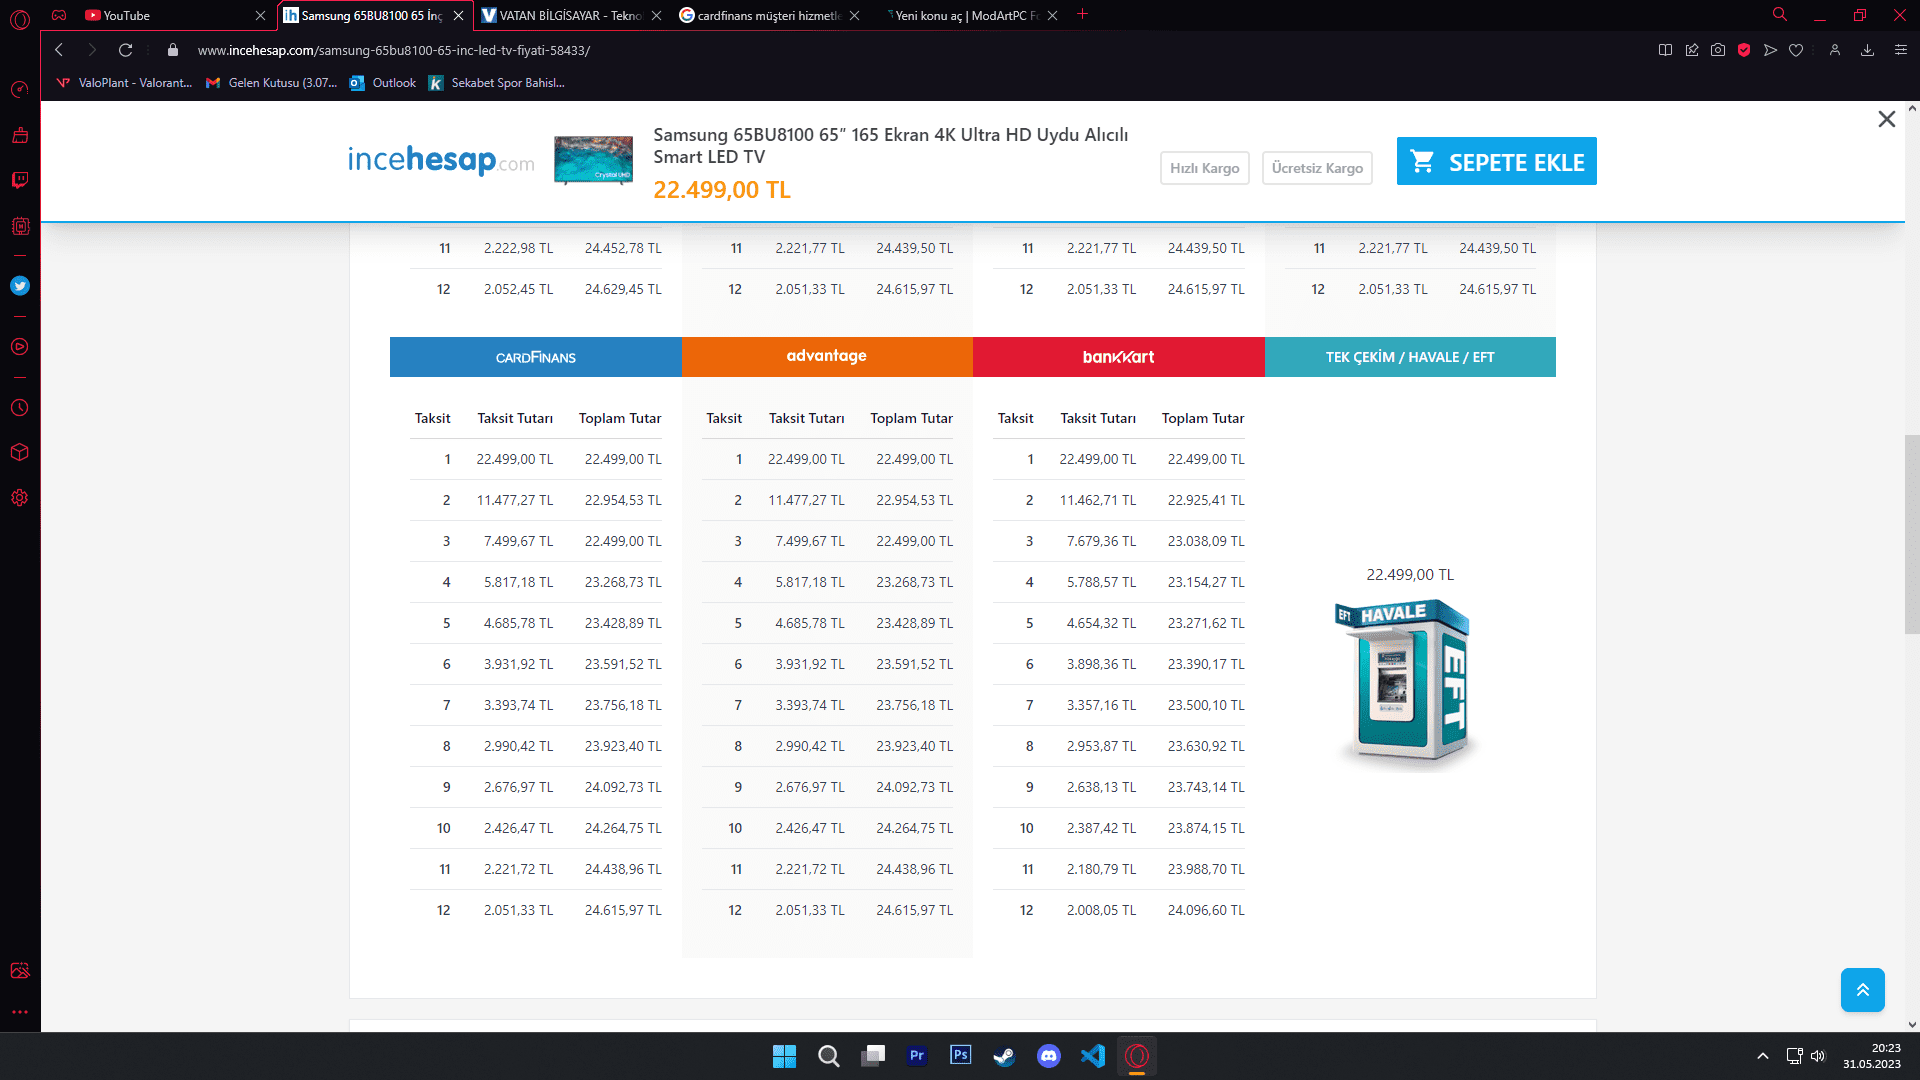Switch to the YouTube tab
This screenshot has width=1920, height=1080.
[x=174, y=15]
